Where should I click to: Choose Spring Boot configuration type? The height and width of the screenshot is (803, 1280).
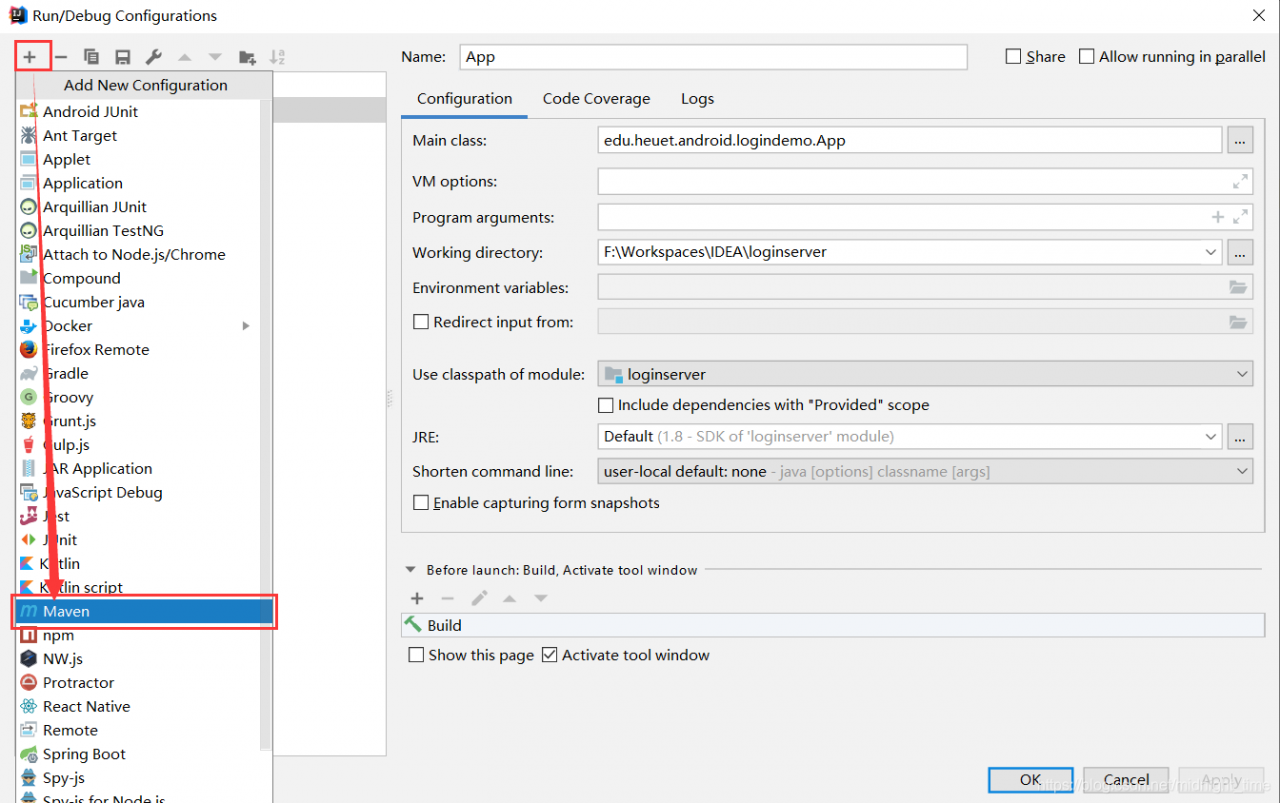coord(138,755)
